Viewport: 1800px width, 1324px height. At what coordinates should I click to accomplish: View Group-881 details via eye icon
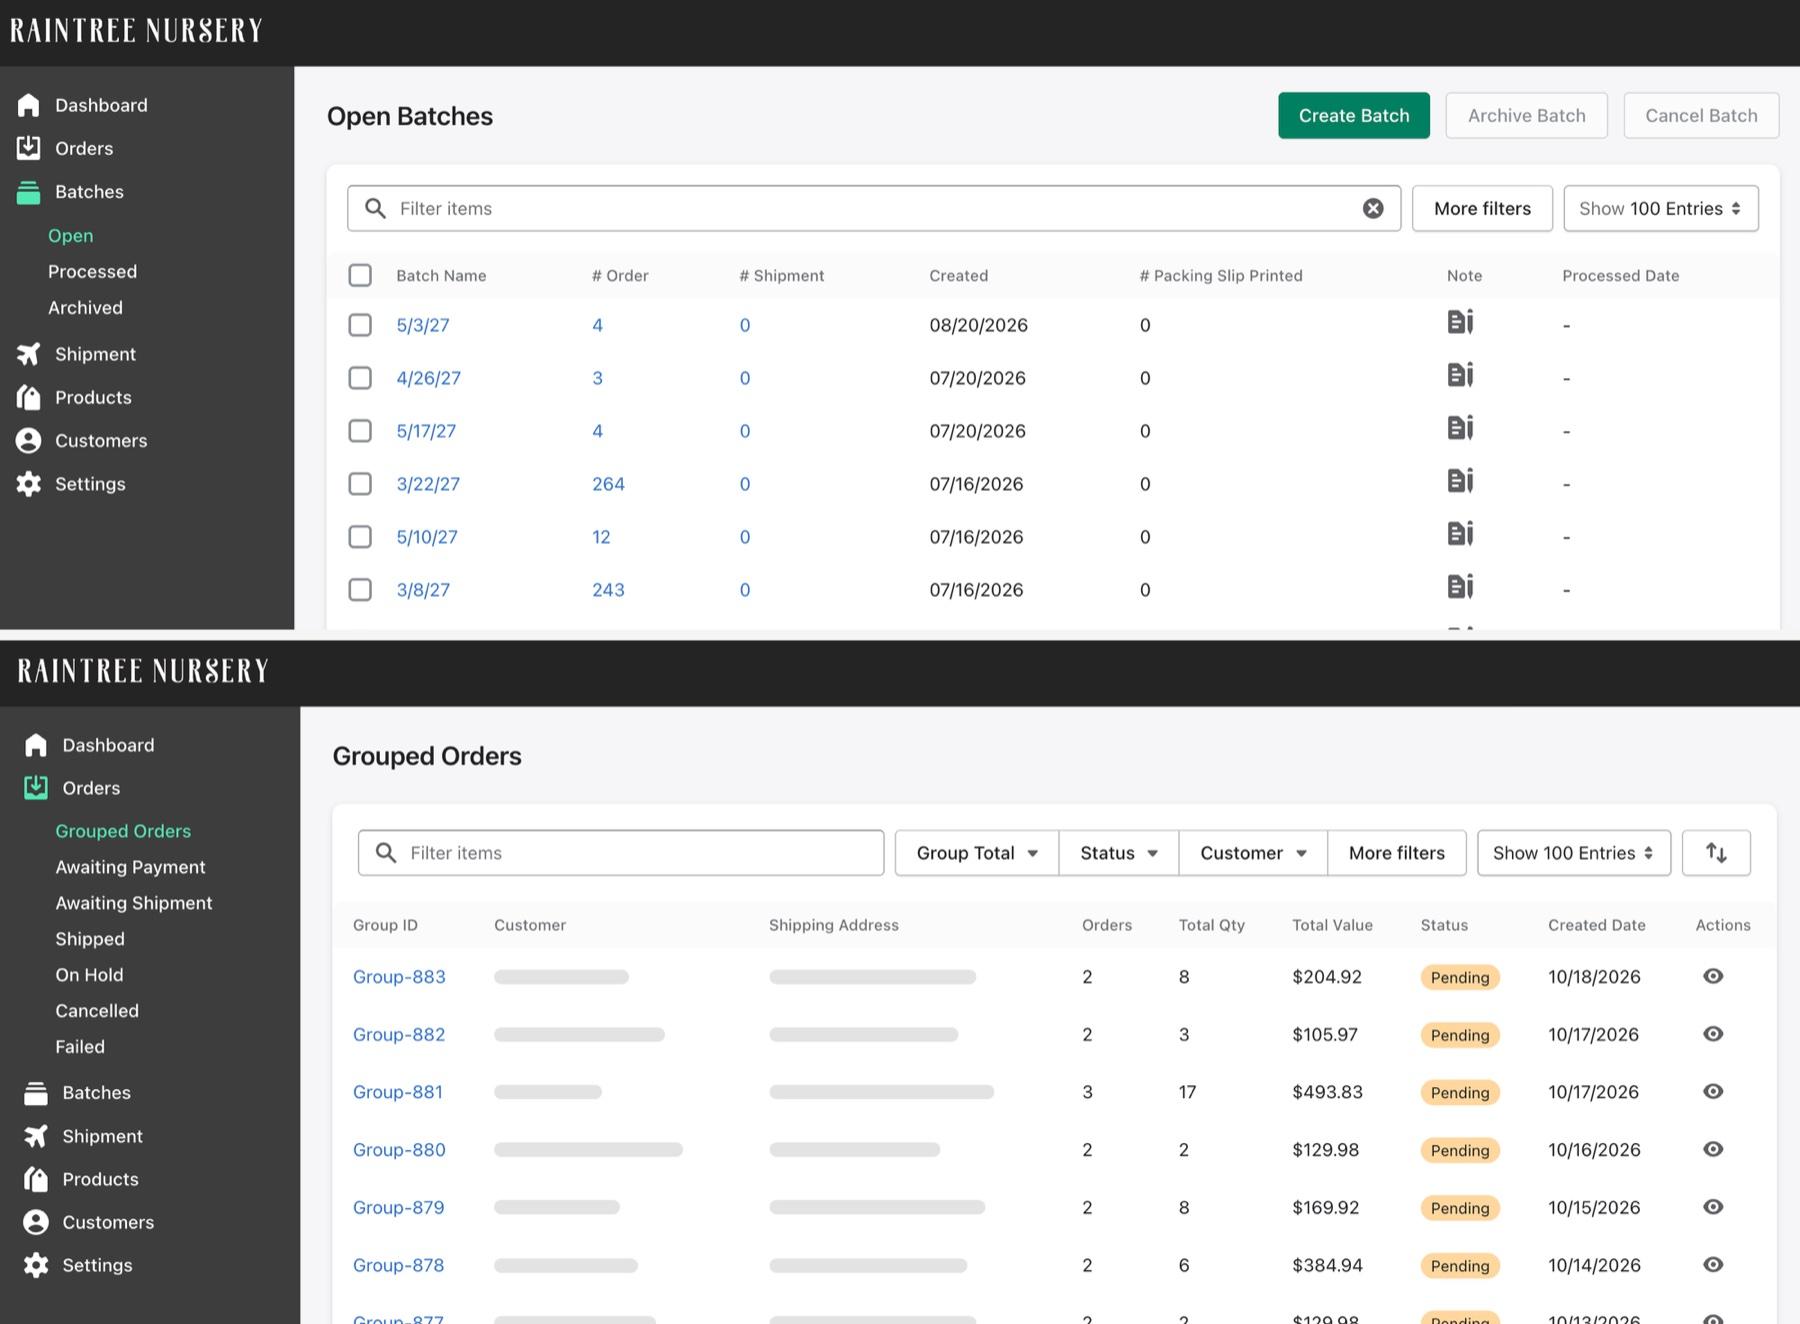[x=1713, y=1091]
